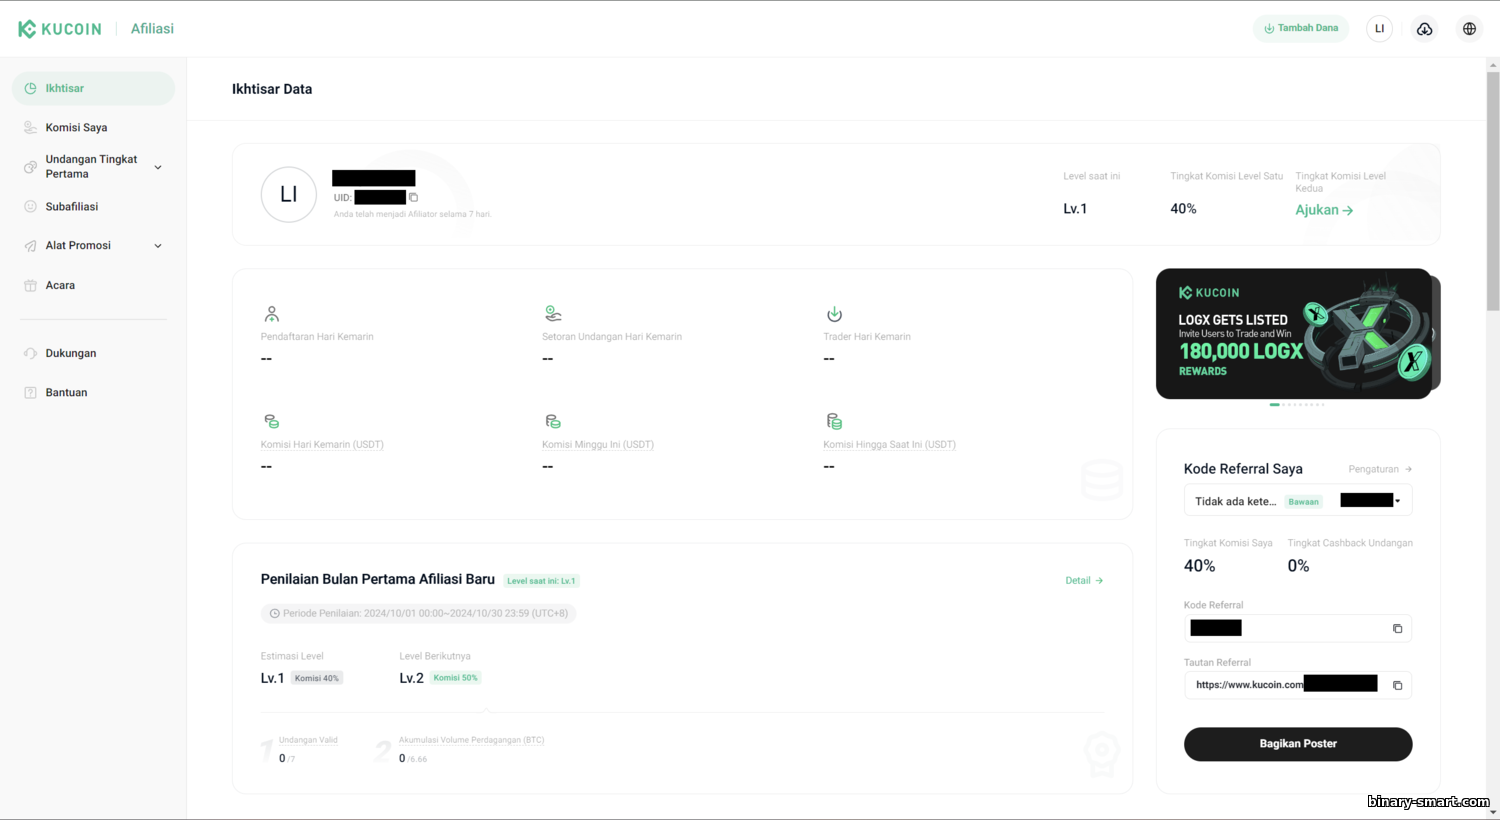Click the Komisi 40% badge
Image resolution: width=1500 pixels, height=820 pixels.
click(317, 678)
